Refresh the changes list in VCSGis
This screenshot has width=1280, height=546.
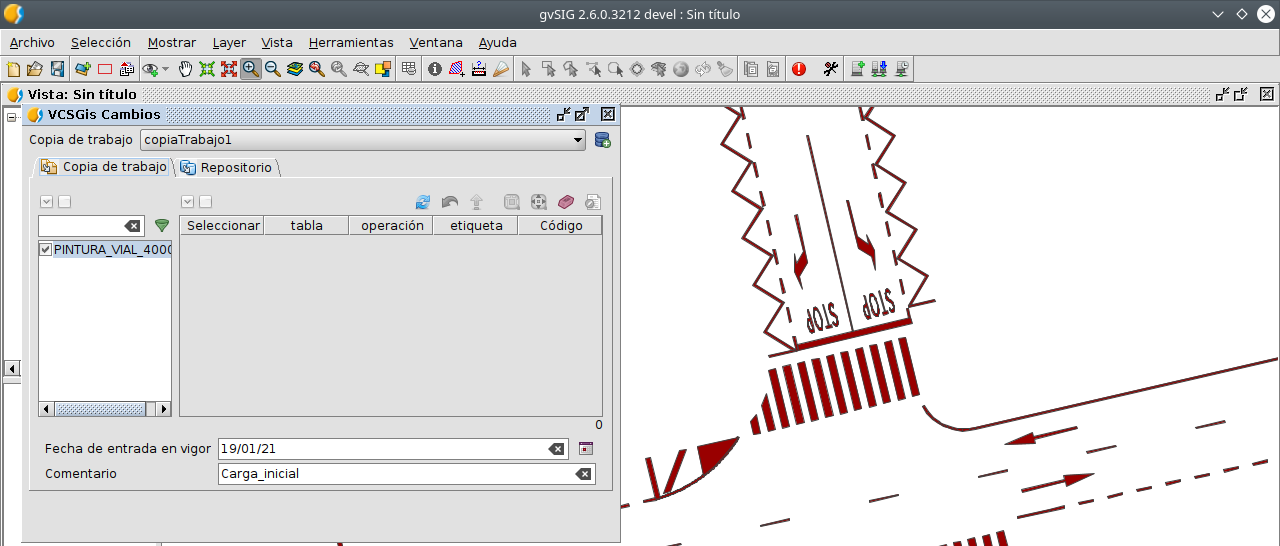pos(423,202)
